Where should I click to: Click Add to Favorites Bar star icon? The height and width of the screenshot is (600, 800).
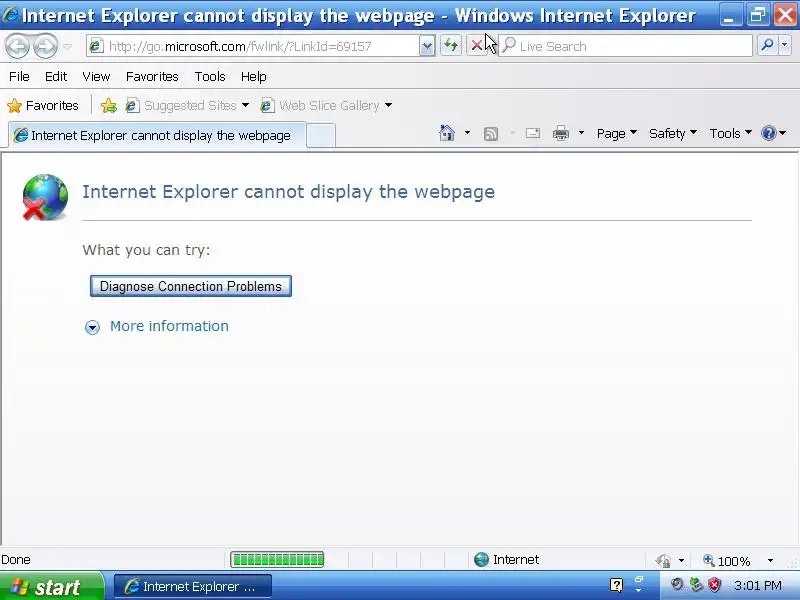(109, 106)
